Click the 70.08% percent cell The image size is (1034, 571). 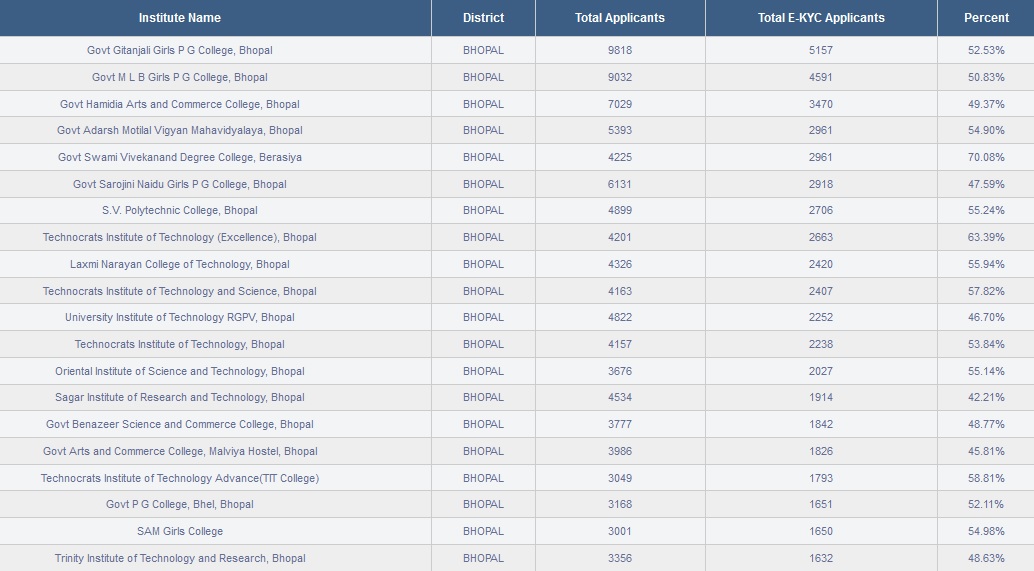(x=986, y=157)
